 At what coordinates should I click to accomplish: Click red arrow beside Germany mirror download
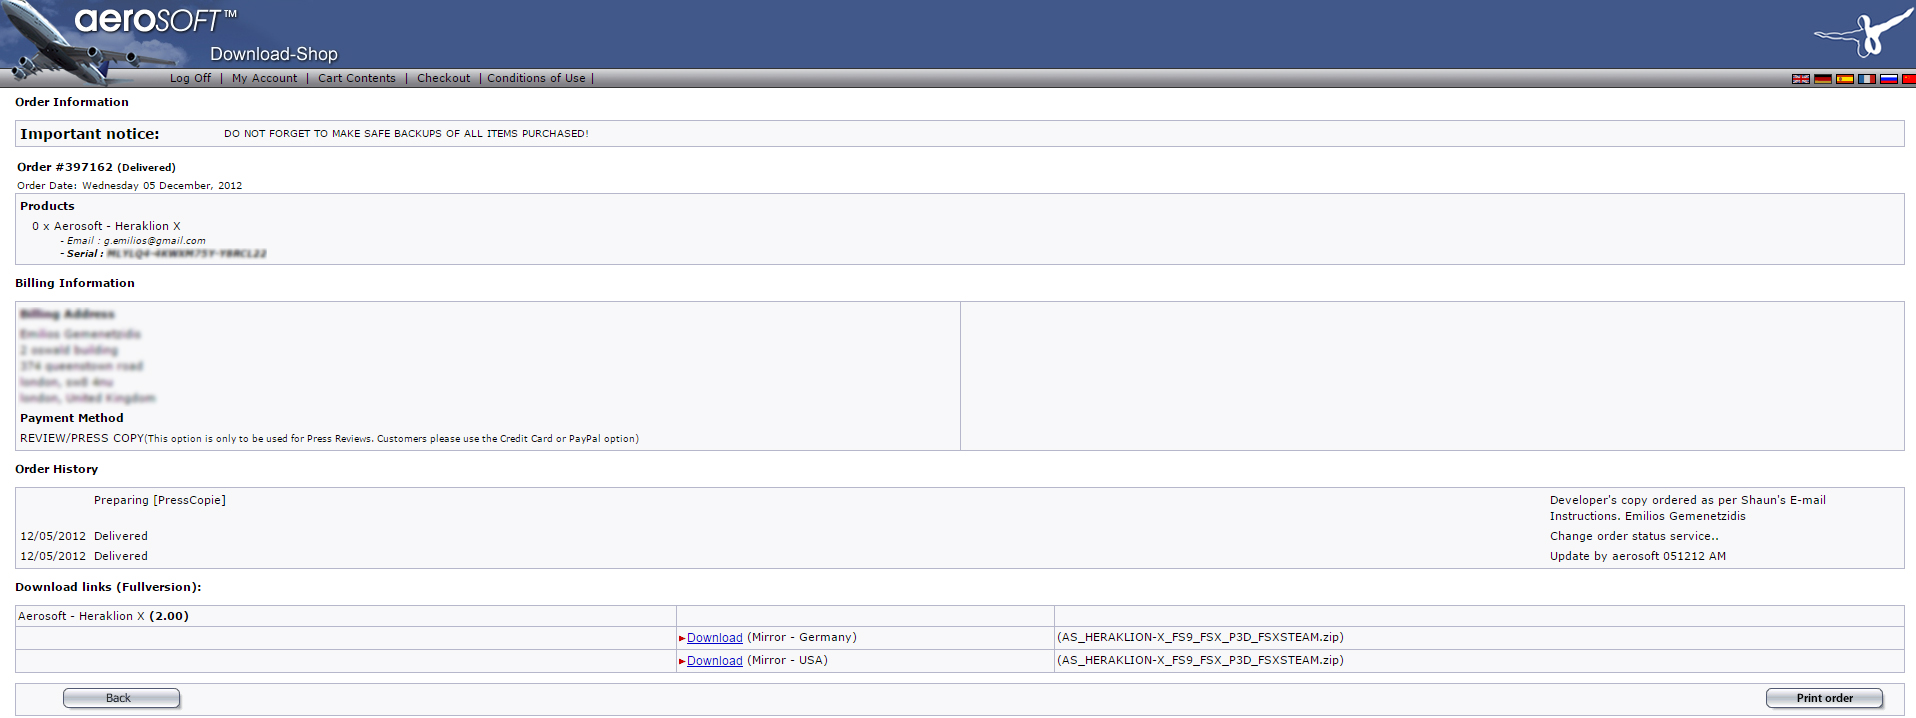click(682, 638)
